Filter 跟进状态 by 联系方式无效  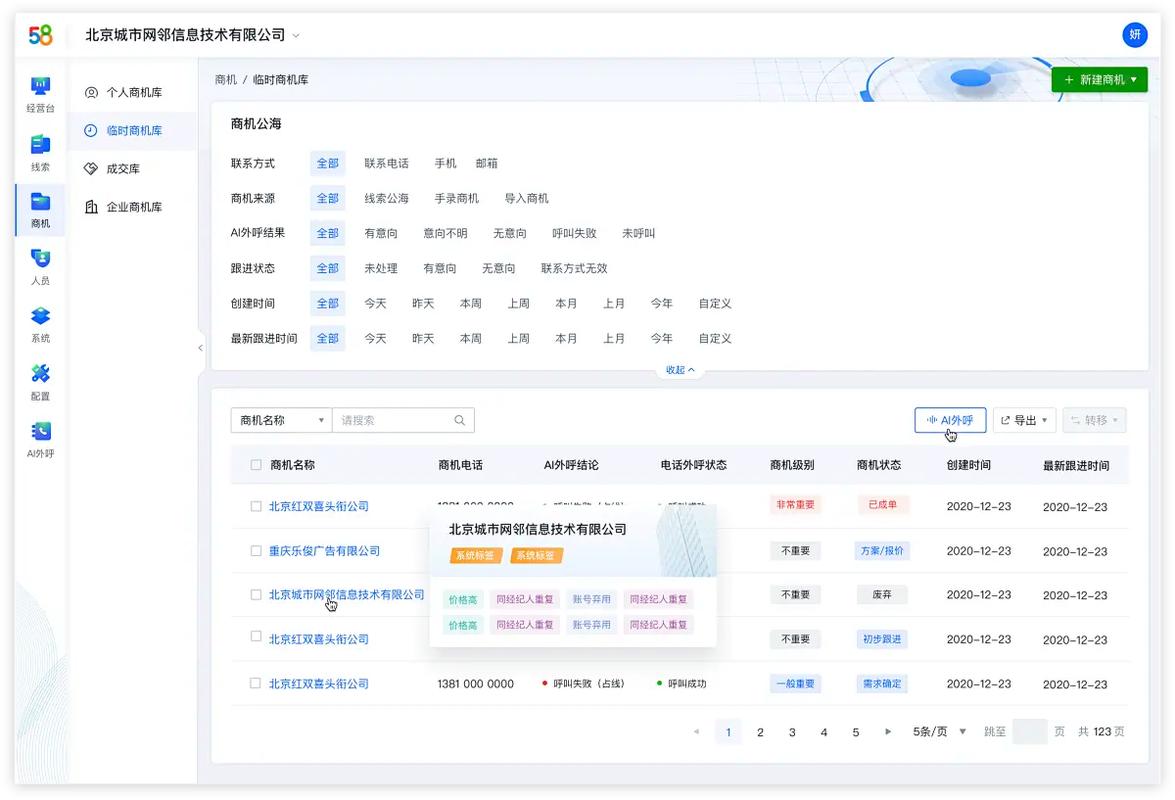(x=574, y=268)
